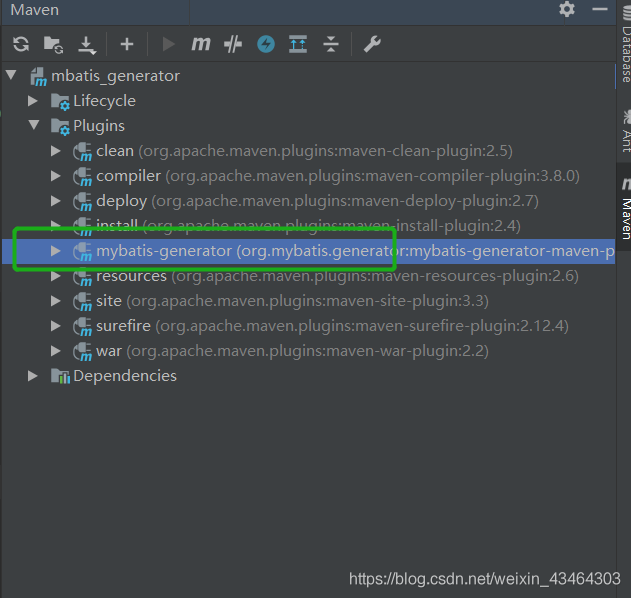Expand the resources plugin goals
Screen dimensions: 631x598
tap(56, 276)
